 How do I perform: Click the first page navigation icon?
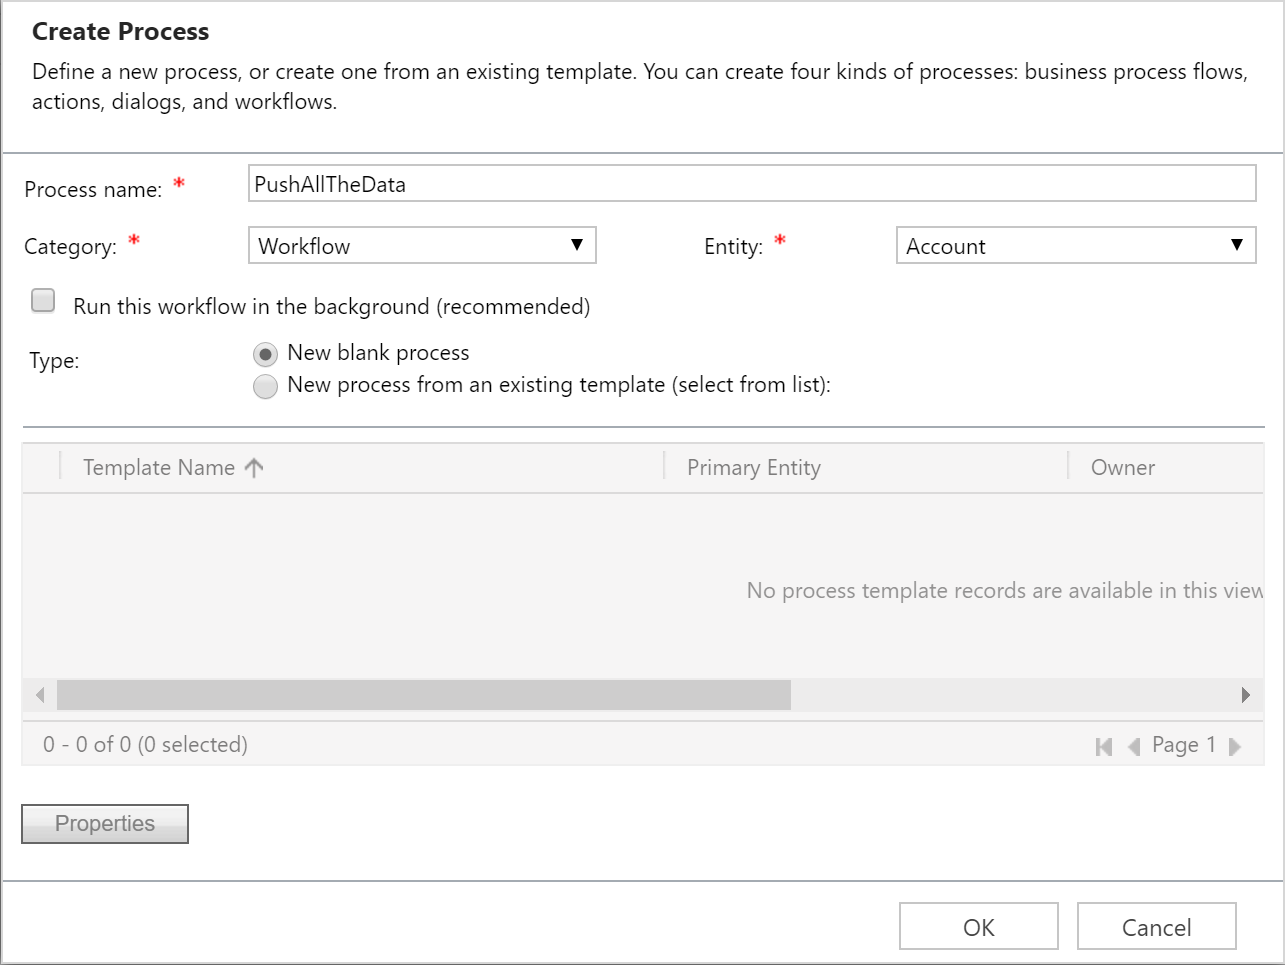click(x=1104, y=746)
